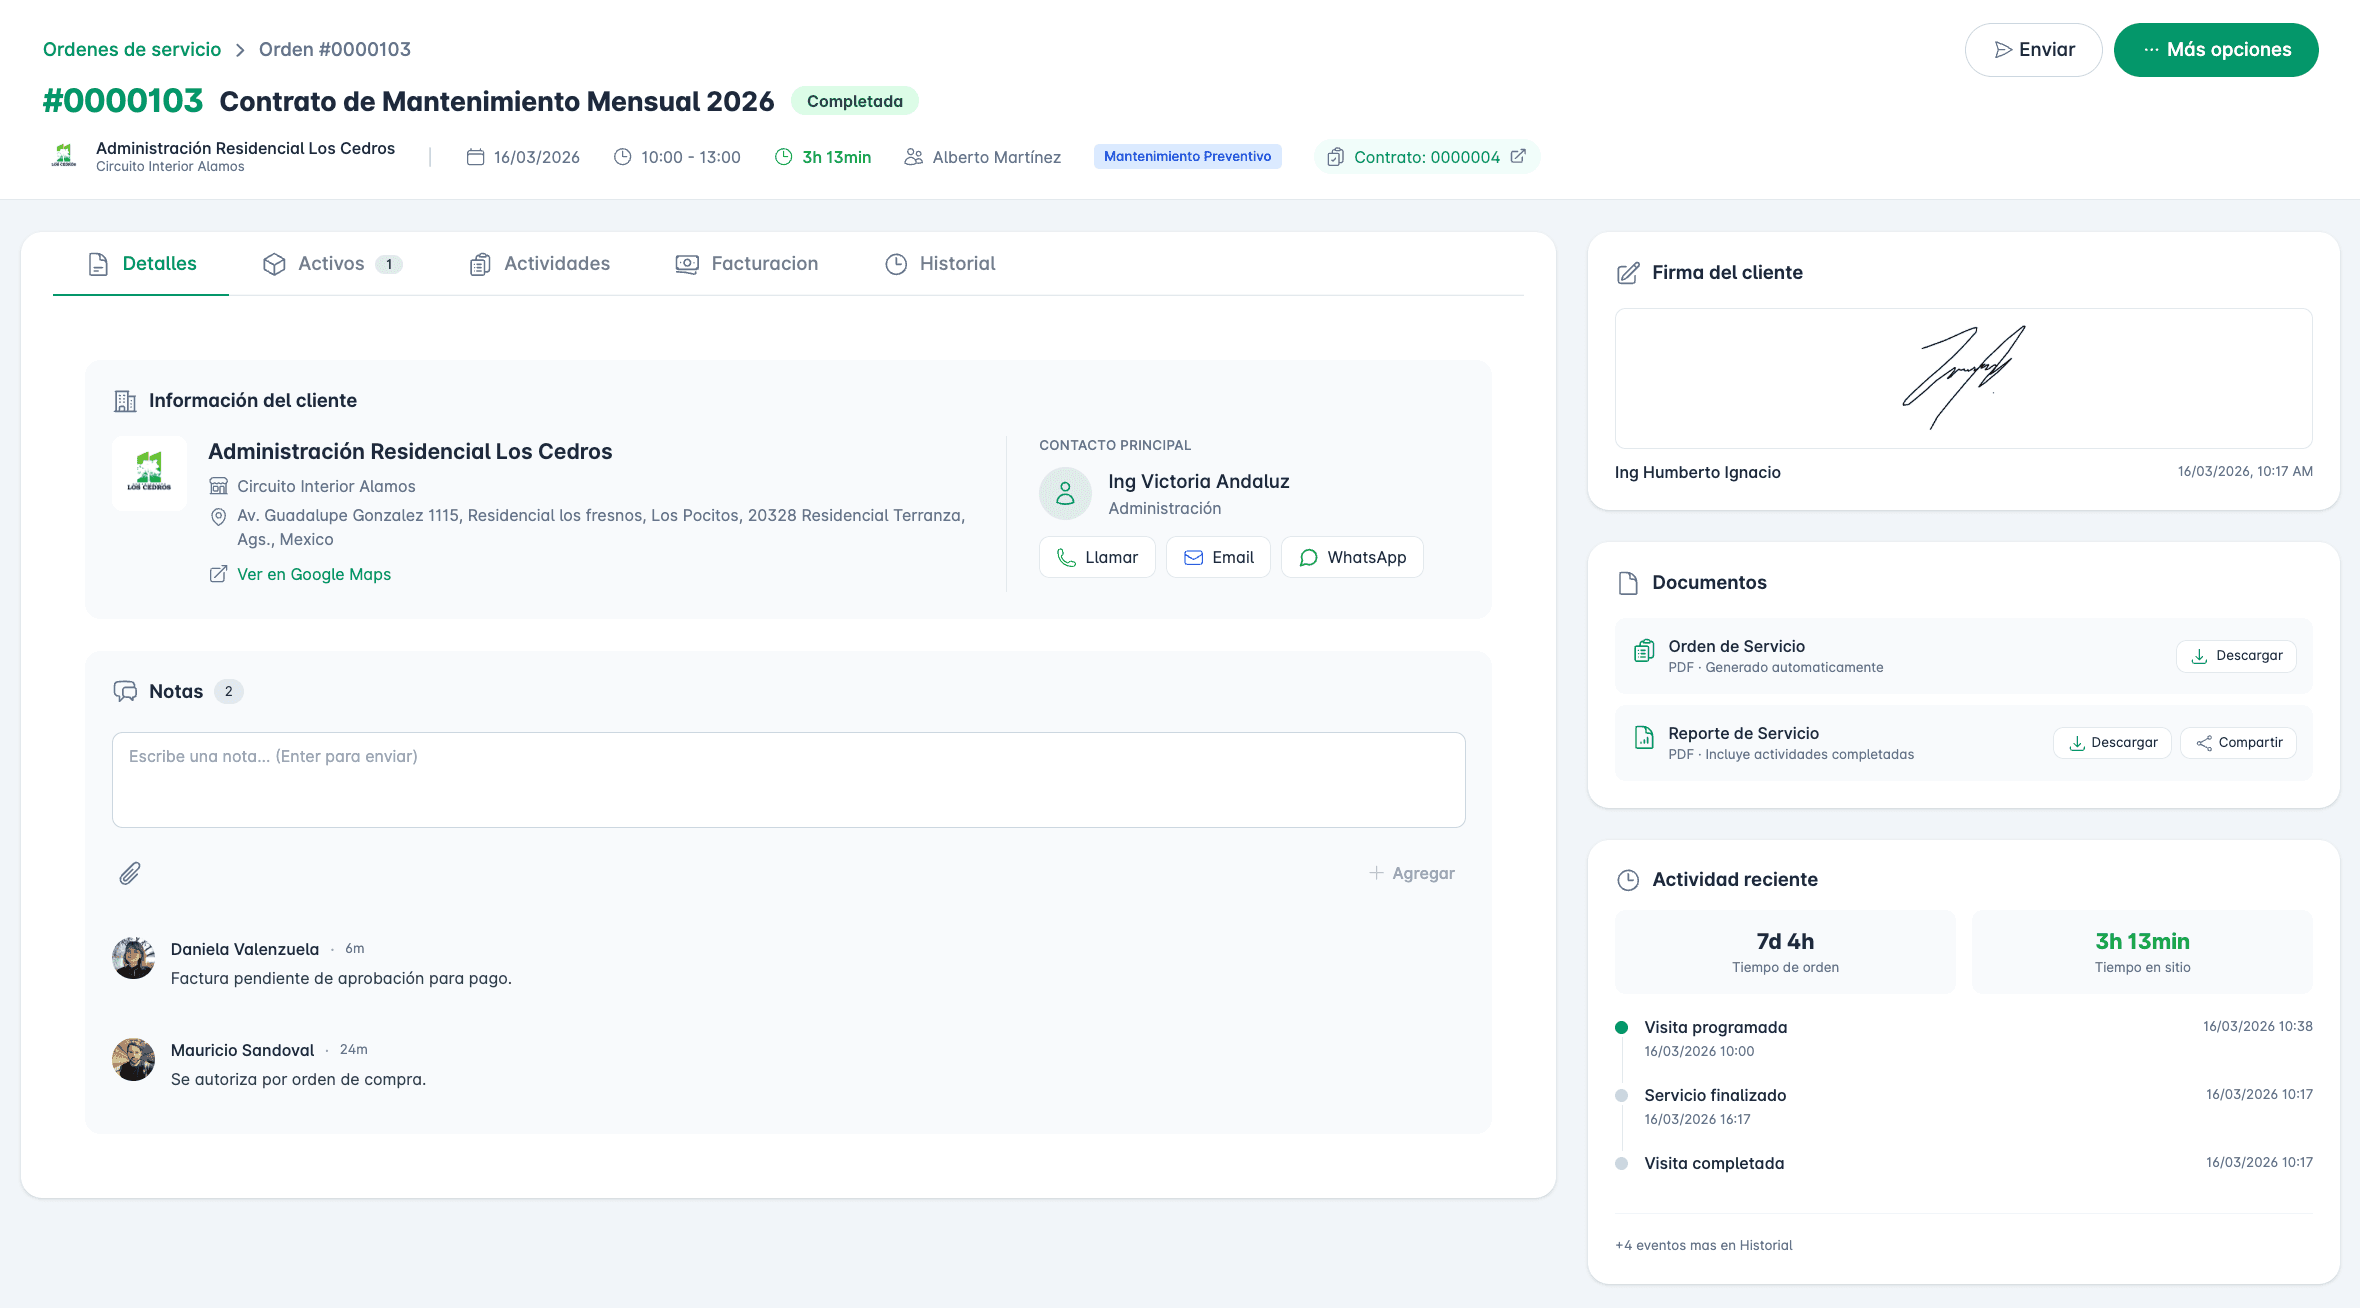Click Daniela Valenzuela's avatar photo
2360x1308 pixels.
133,959
